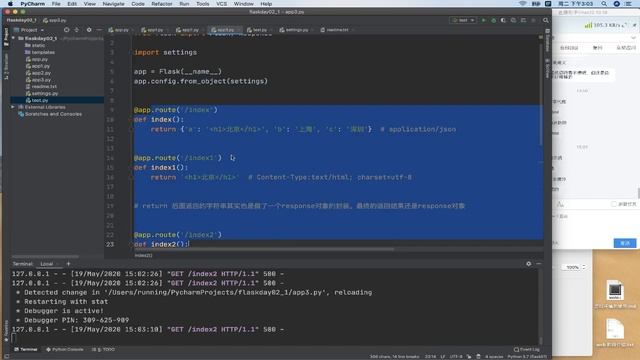The image size is (640, 360).
Task: Click Python 3.7 interpreter in status bar
Action: (527, 356)
